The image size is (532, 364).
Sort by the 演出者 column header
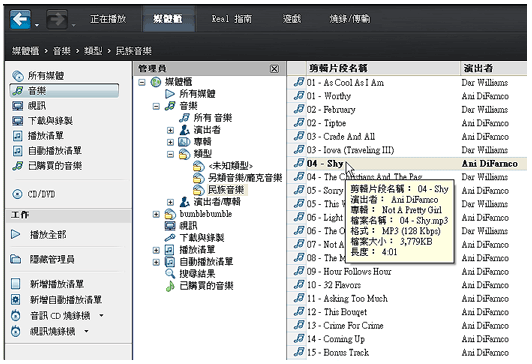[x=494, y=68]
